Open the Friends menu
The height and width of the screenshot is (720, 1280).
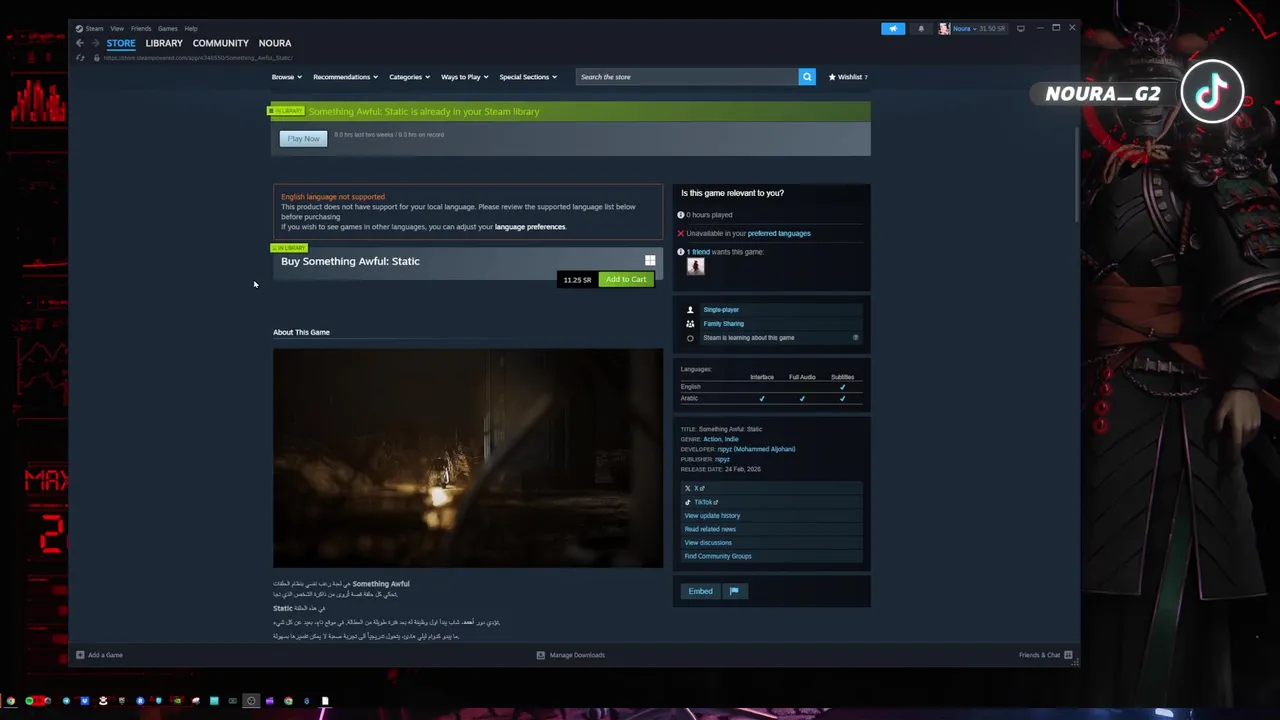click(141, 28)
